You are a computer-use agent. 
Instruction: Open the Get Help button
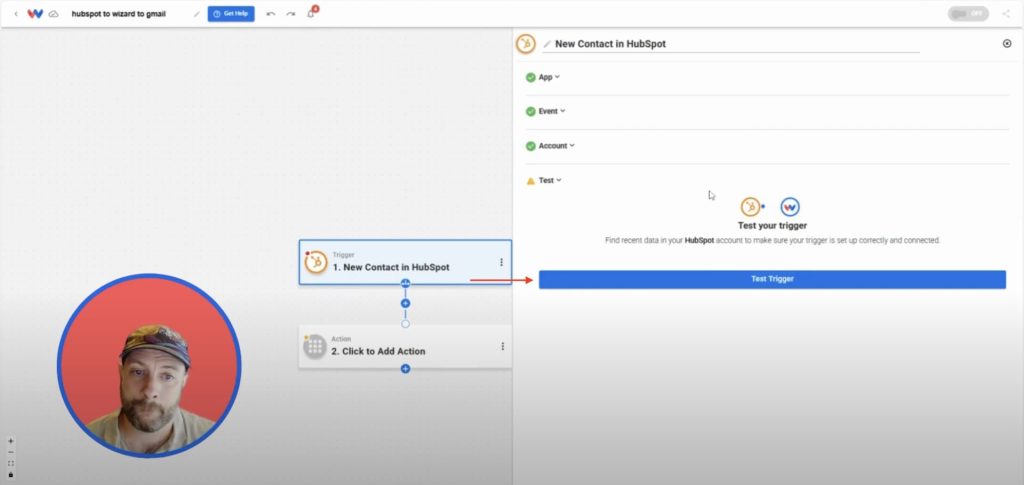231,14
